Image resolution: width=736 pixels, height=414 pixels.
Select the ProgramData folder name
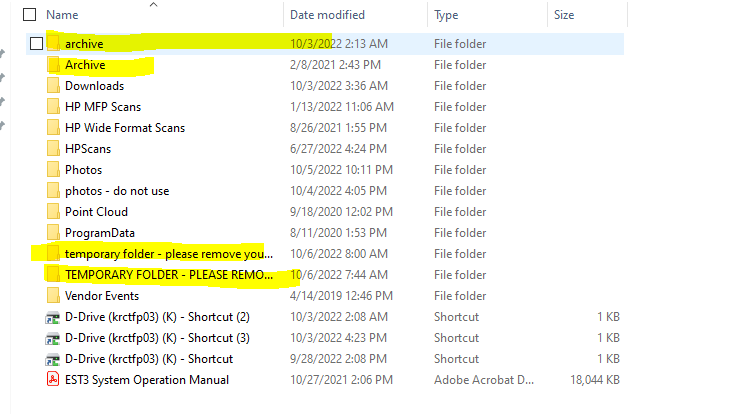[98, 233]
